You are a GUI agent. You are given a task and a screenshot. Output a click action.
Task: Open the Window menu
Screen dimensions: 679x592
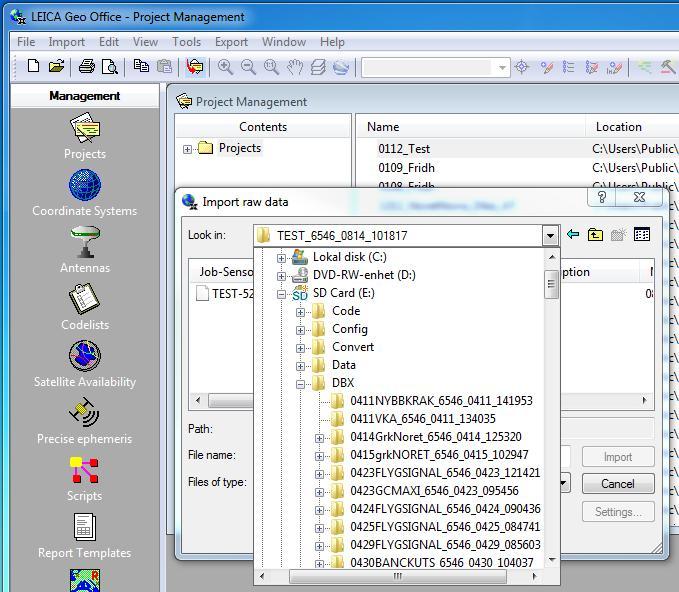click(284, 42)
